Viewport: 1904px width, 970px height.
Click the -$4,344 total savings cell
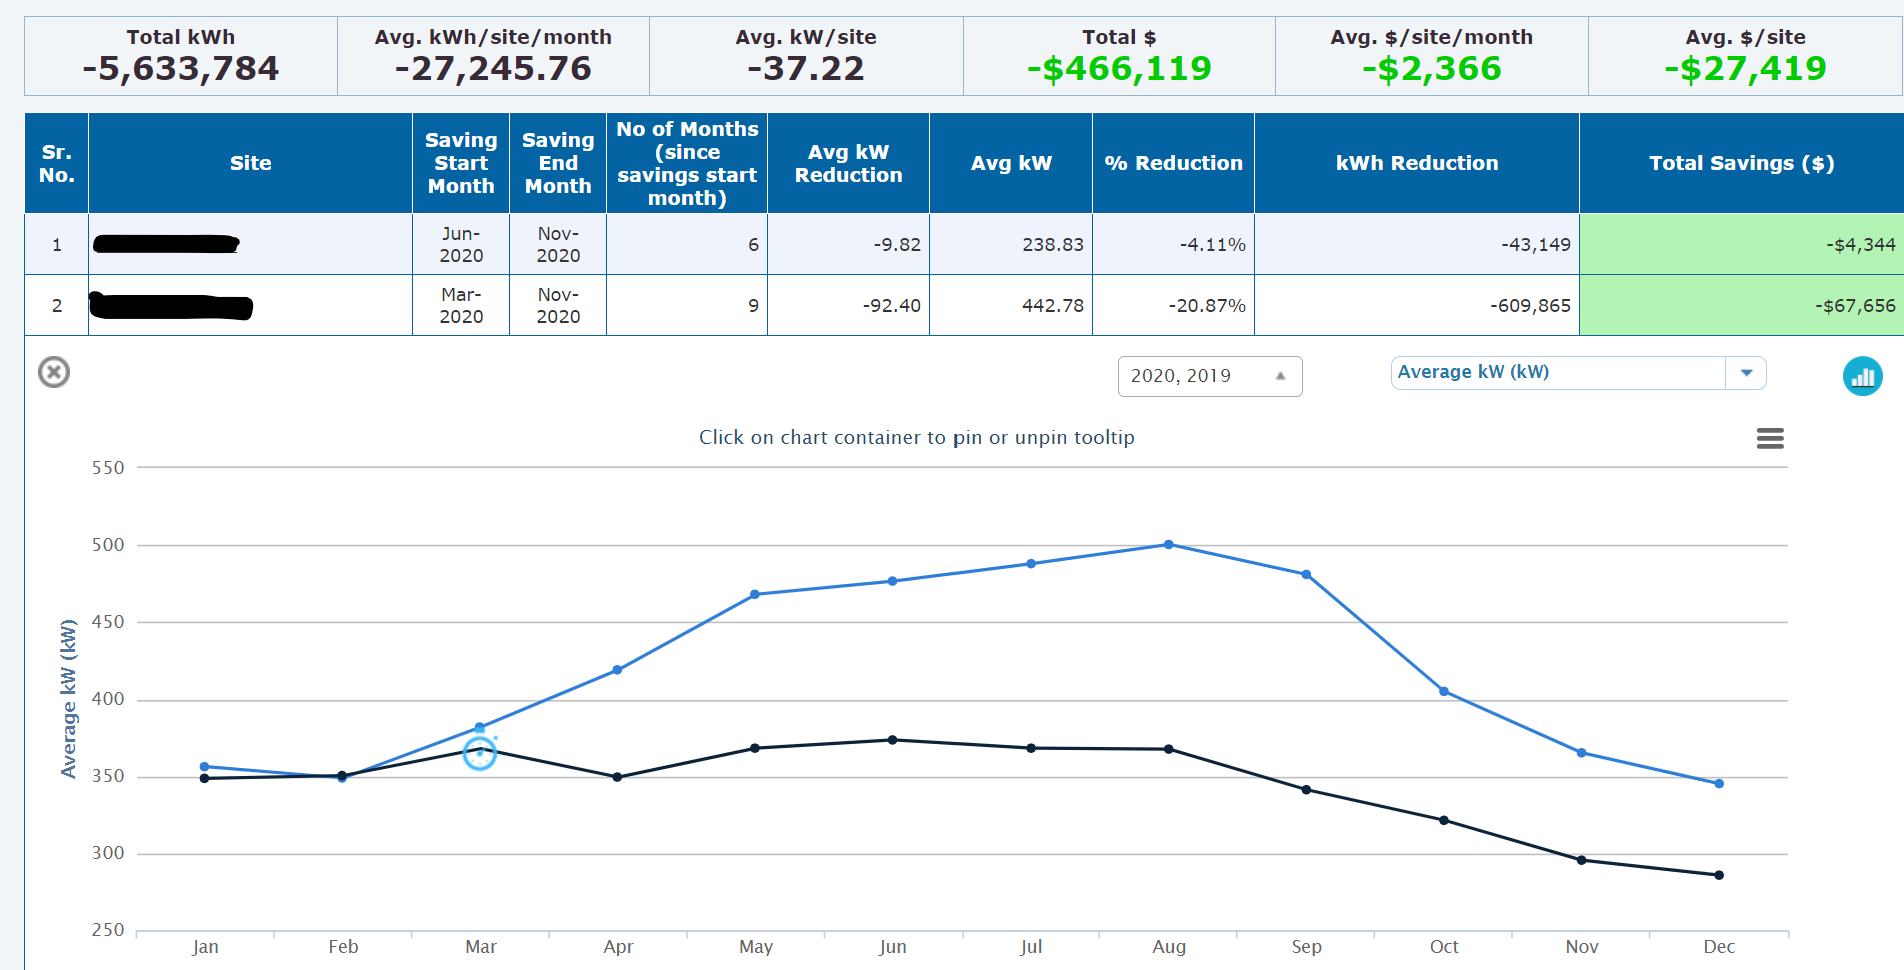(1742, 244)
